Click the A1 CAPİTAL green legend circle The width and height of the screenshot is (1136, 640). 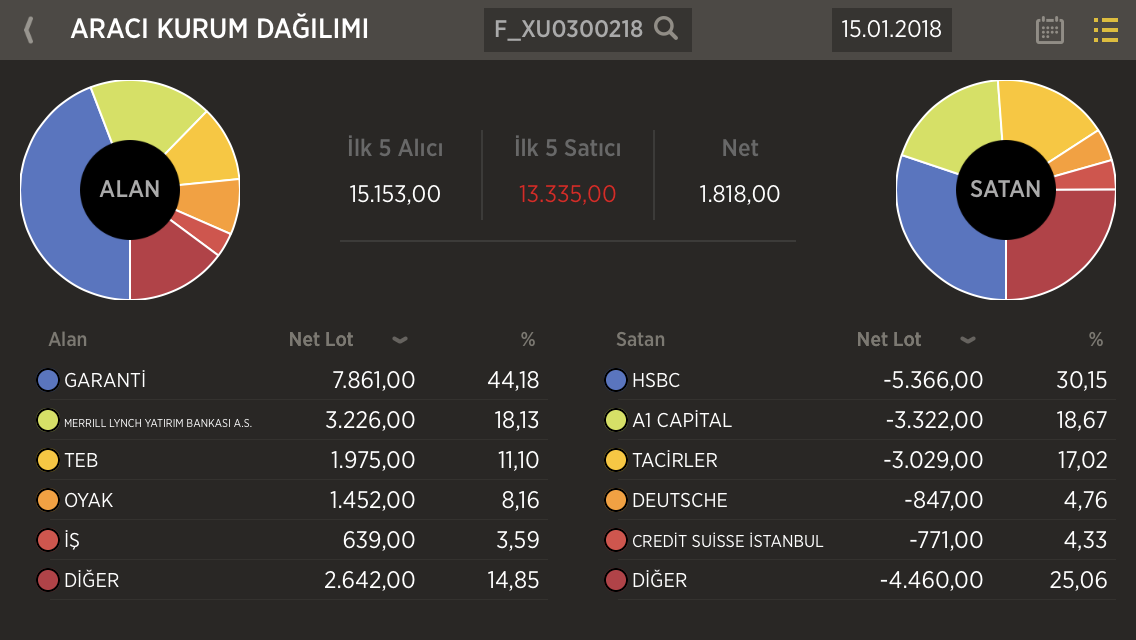pos(616,420)
